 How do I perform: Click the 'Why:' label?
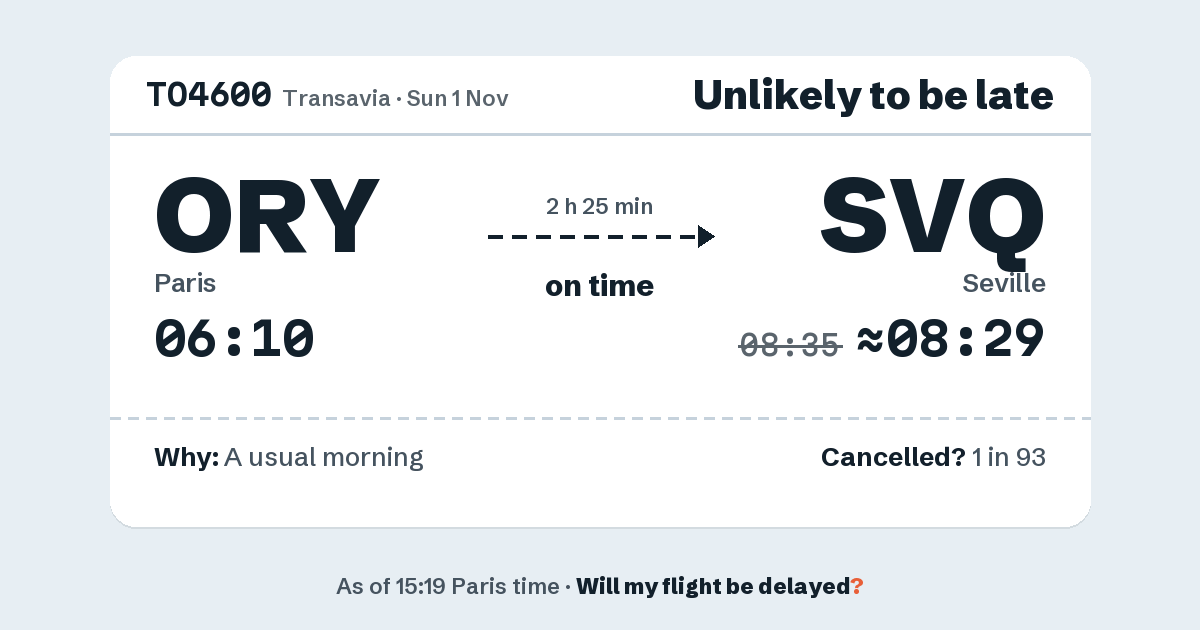tap(186, 458)
